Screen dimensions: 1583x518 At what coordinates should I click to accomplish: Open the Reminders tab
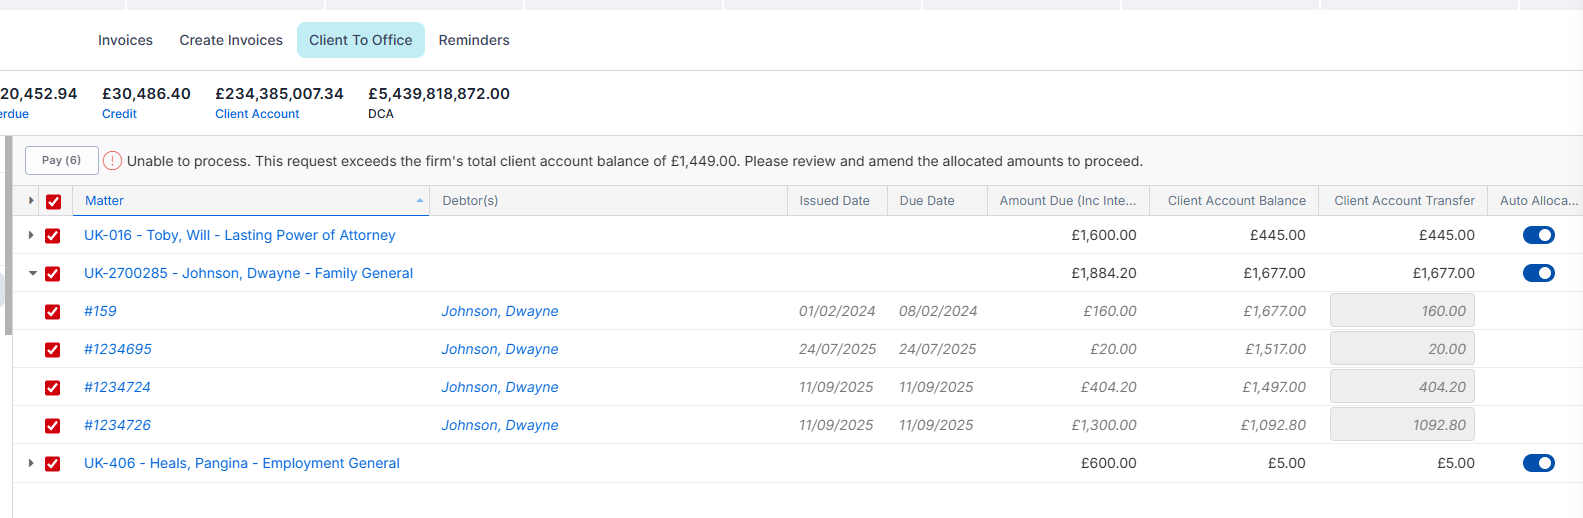click(474, 40)
